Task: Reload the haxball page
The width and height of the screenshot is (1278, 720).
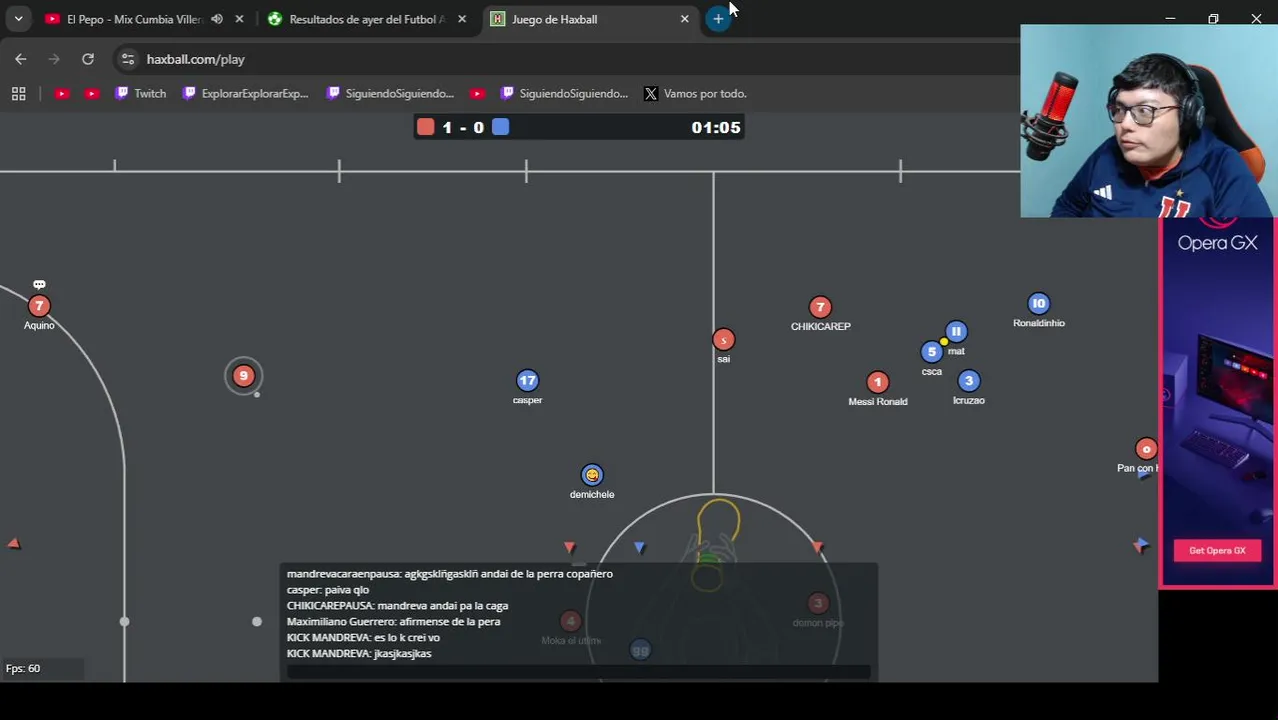Action: pos(88,59)
